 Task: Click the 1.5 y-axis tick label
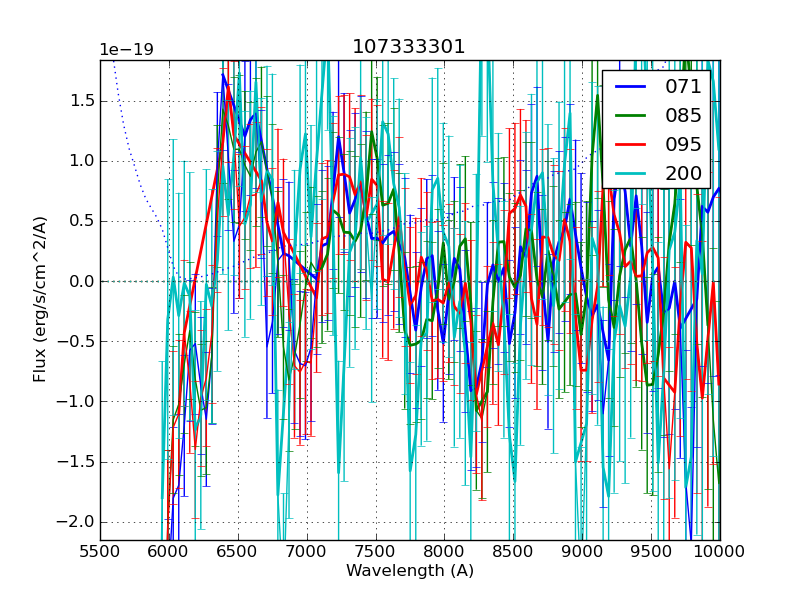pos(80,101)
